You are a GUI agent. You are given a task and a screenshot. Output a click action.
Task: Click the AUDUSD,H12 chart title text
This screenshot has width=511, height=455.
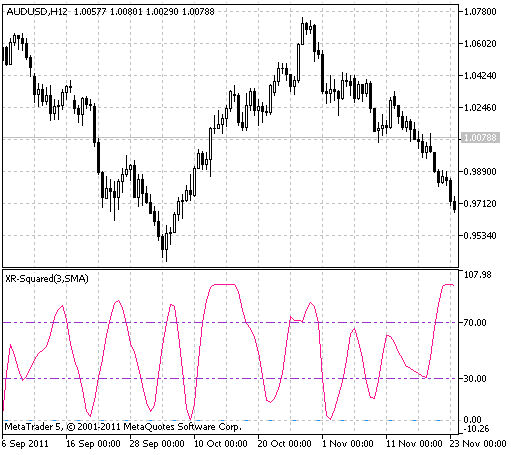pos(37,12)
